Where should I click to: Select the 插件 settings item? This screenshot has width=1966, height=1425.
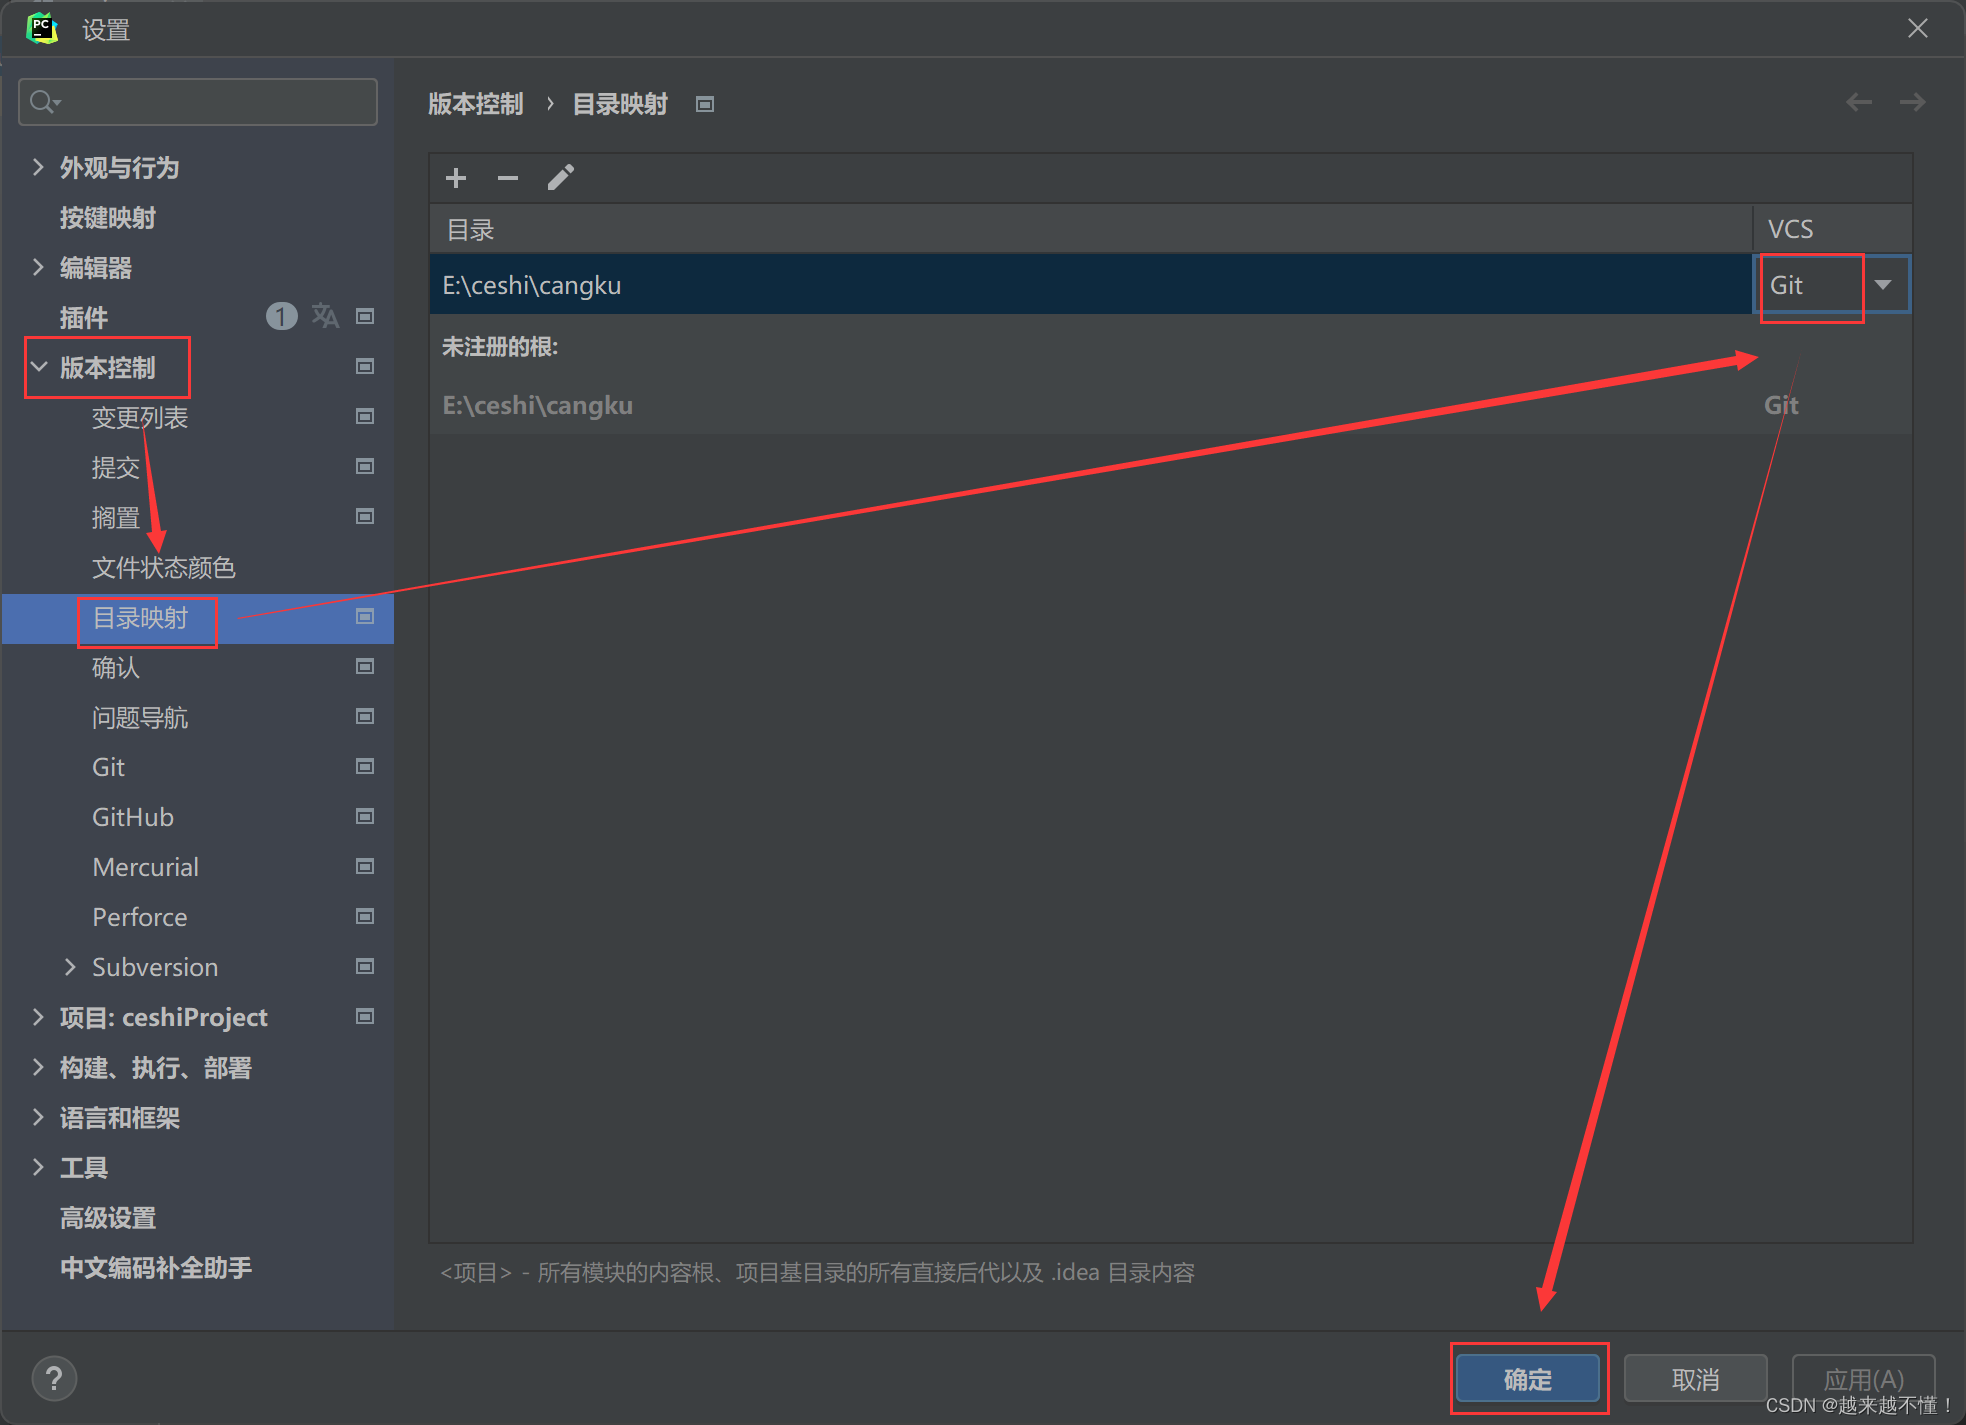pos(84,318)
